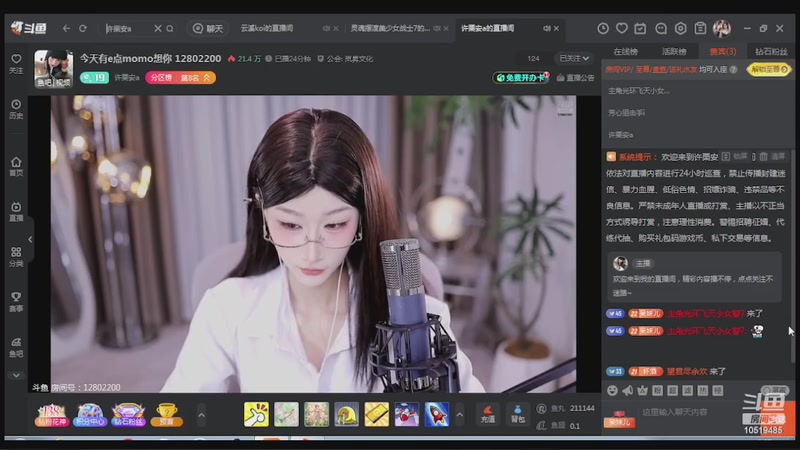Close the 云溪koi的直播间 tab

[x=336, y=29]
